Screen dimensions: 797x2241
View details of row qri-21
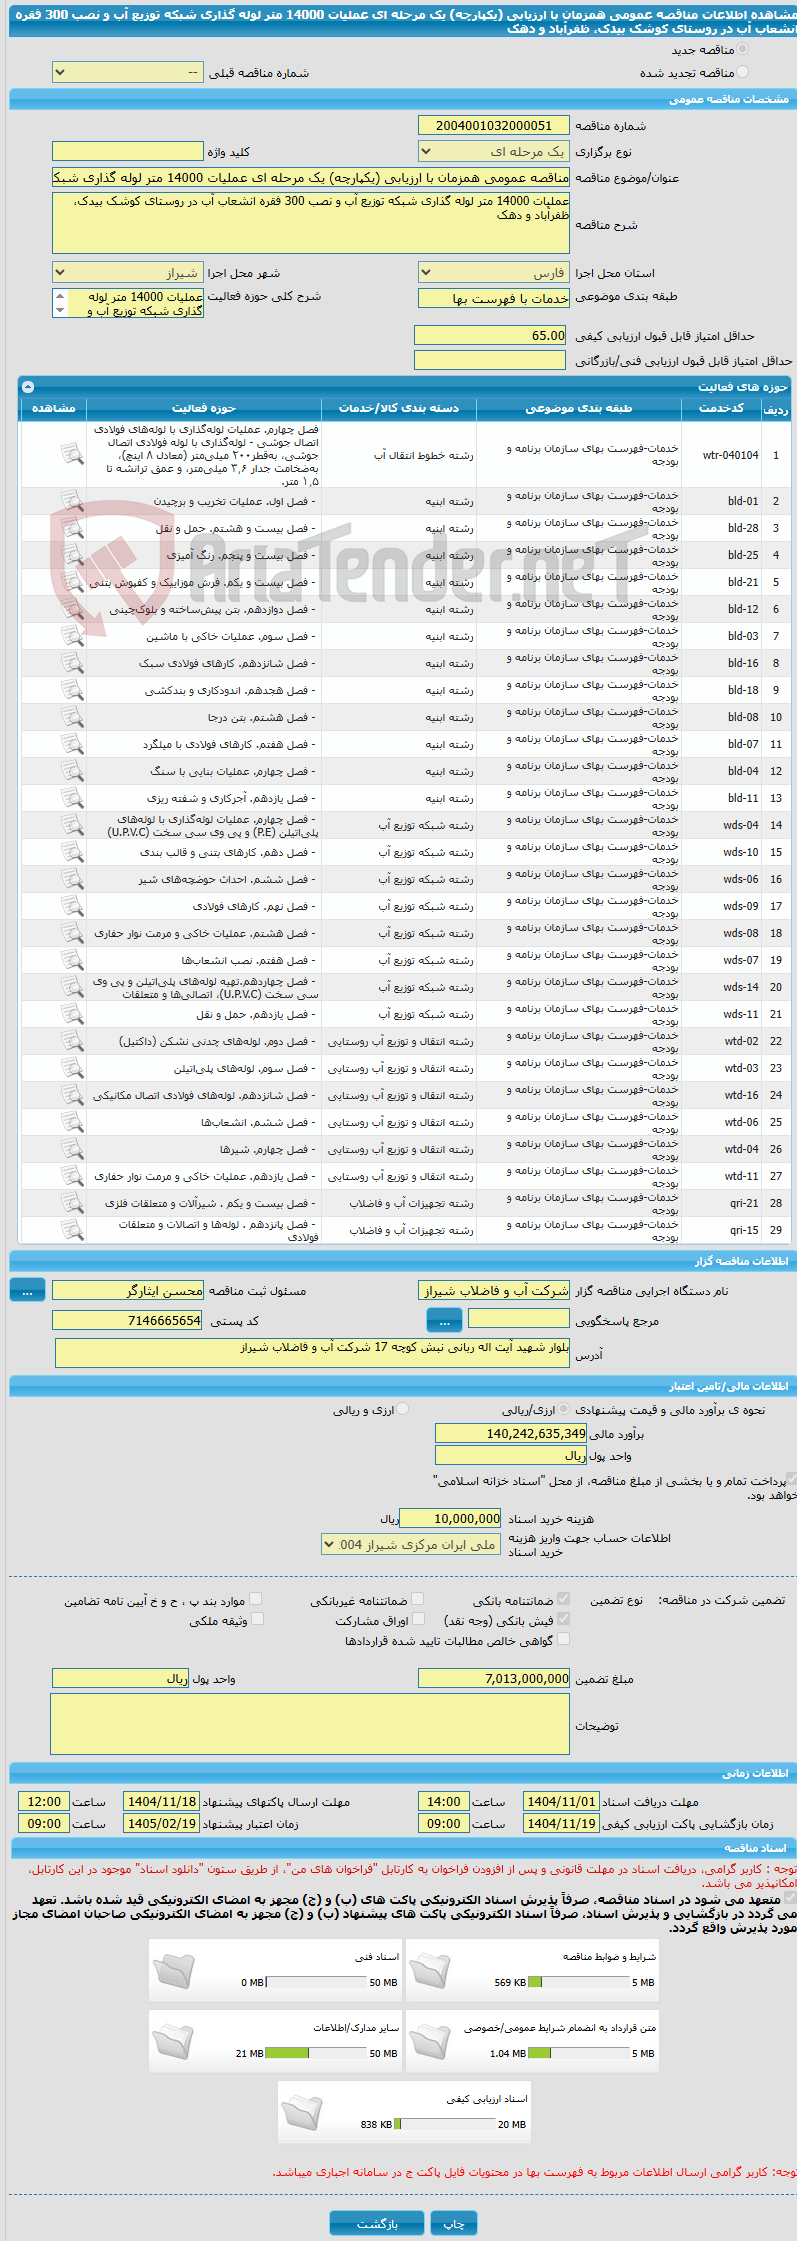[x=72, y=1202]
